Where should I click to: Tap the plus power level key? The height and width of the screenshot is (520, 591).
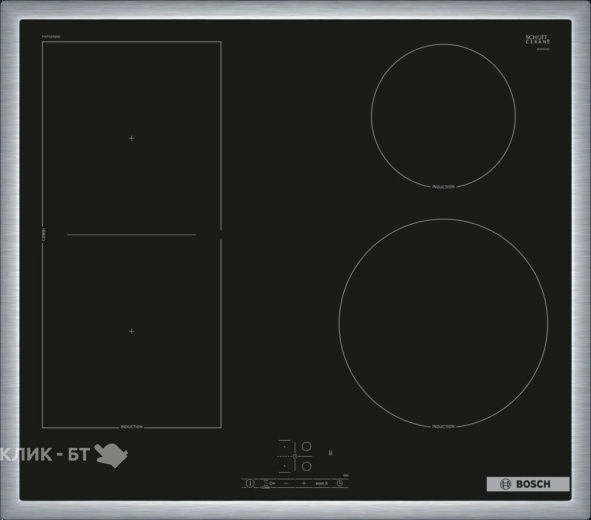pos(304,483)
